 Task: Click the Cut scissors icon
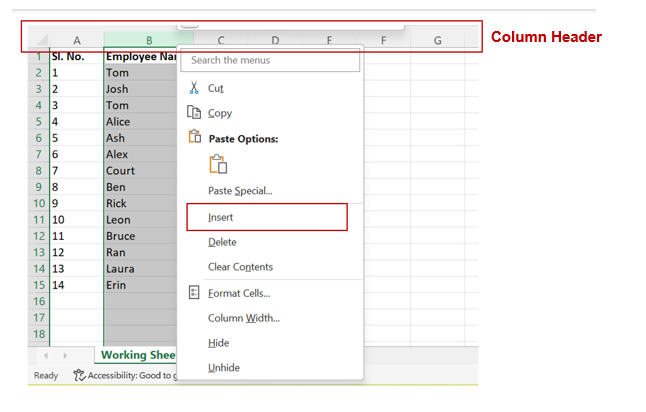[x=194, y=88]
